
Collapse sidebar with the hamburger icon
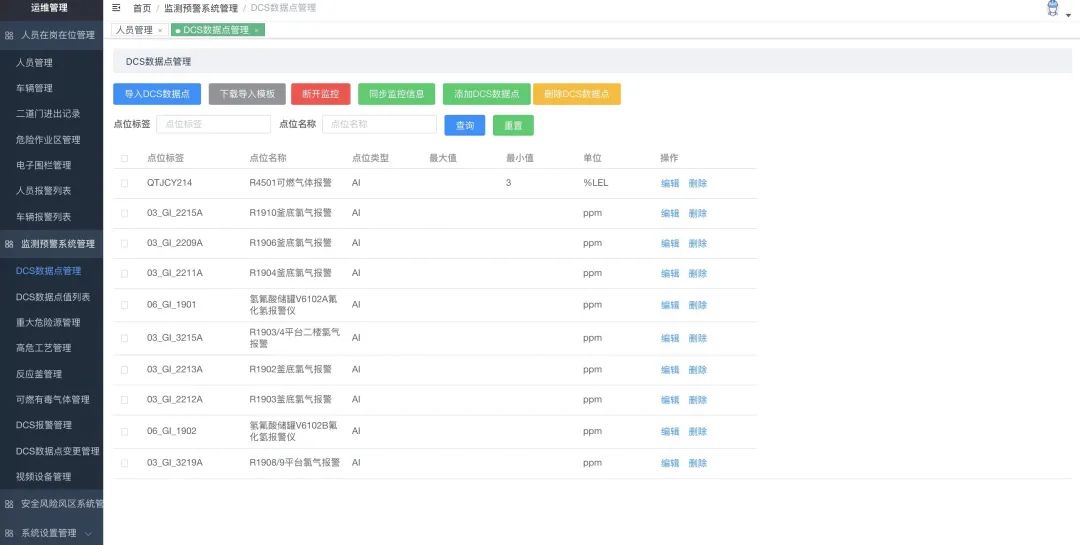point(116,8)
